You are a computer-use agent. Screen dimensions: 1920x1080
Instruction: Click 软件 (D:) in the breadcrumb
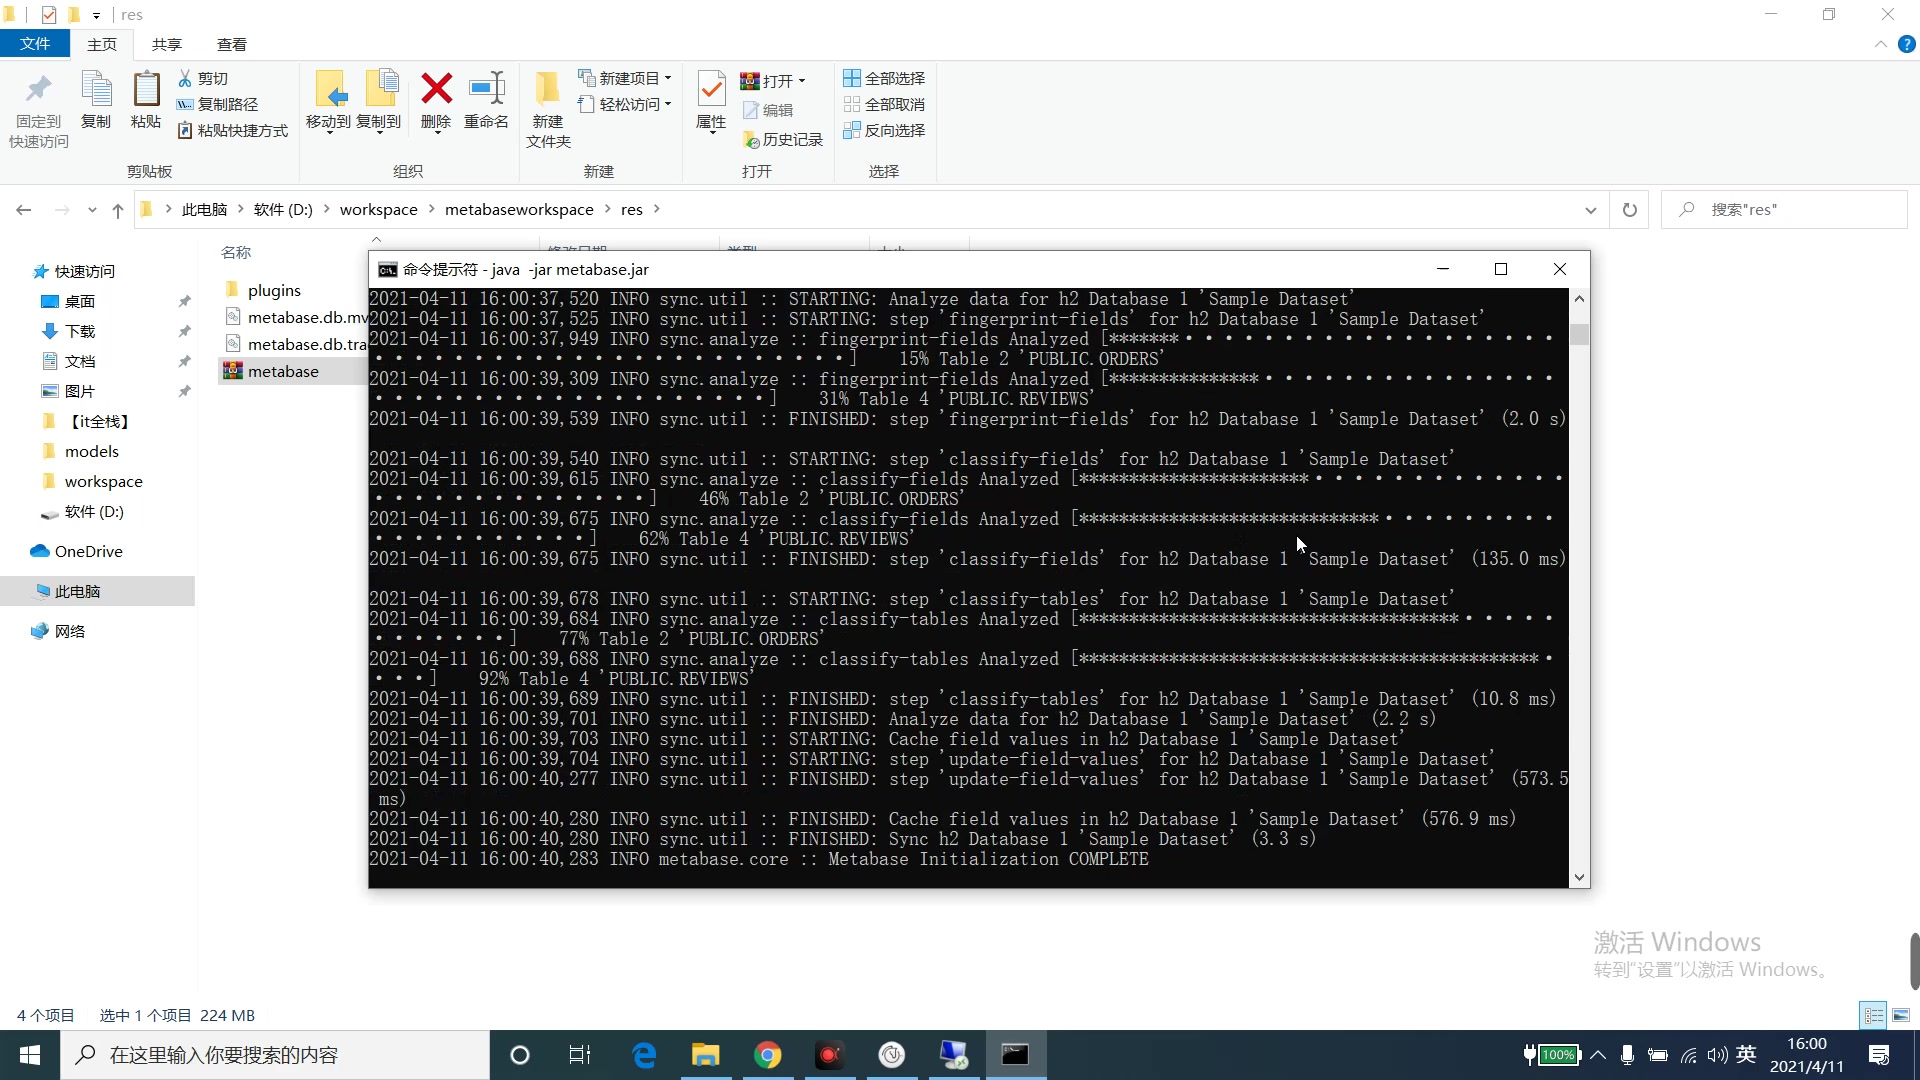[283, 209]
